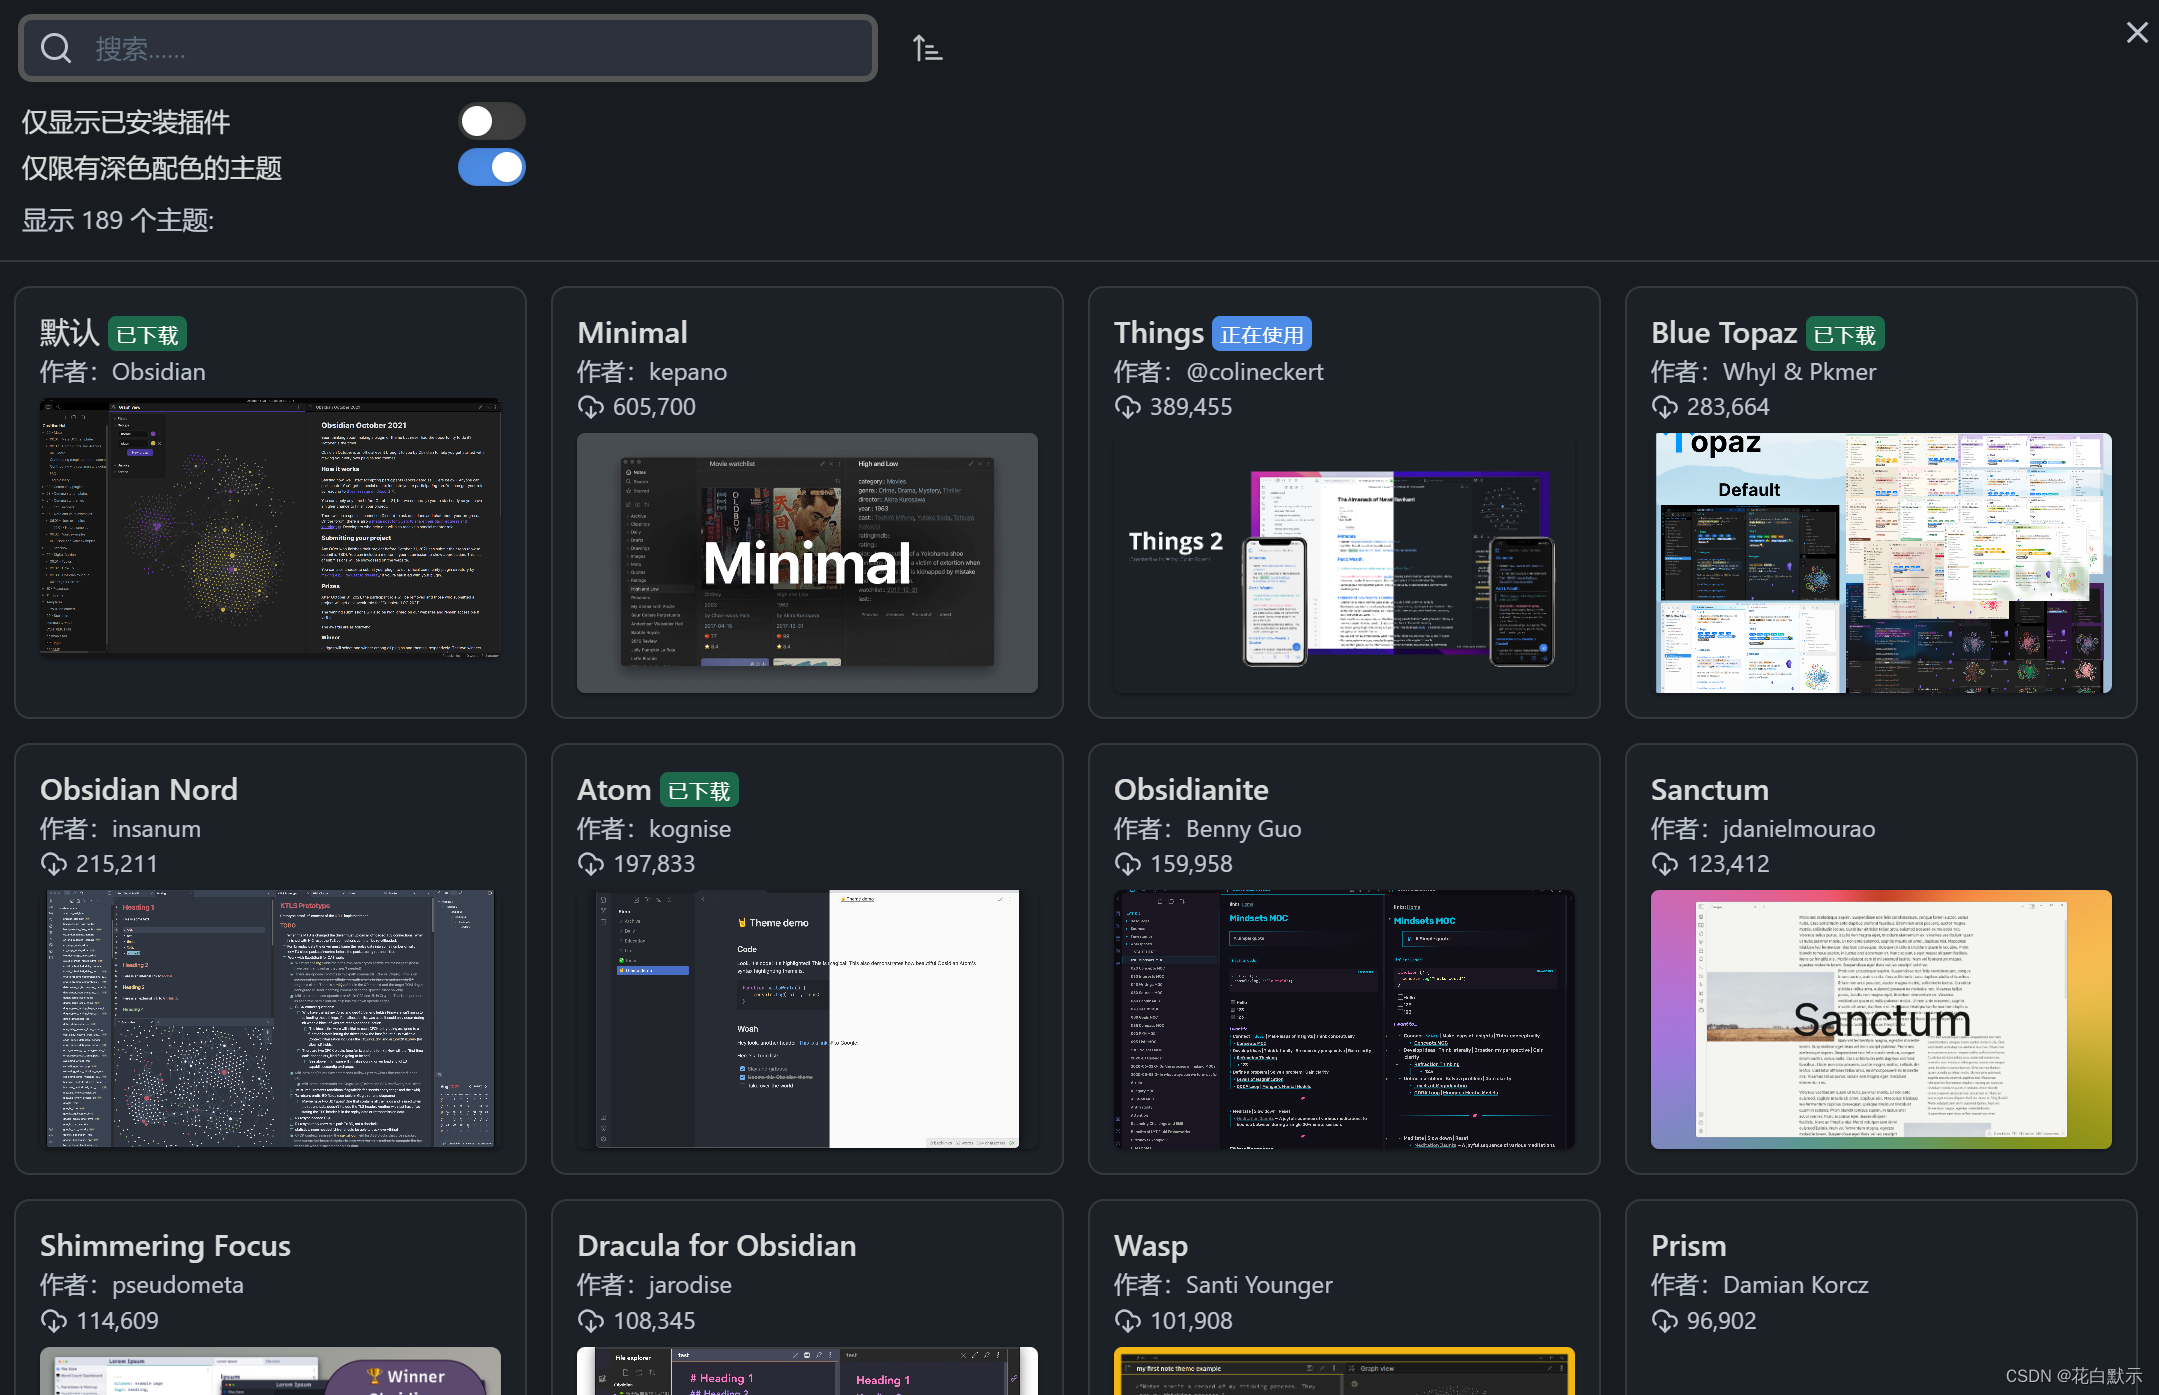This screenshot has width=2159, height=1395.
Task: Open the Shimmering Focus theme title
Action: click(x=165, y=1246)
